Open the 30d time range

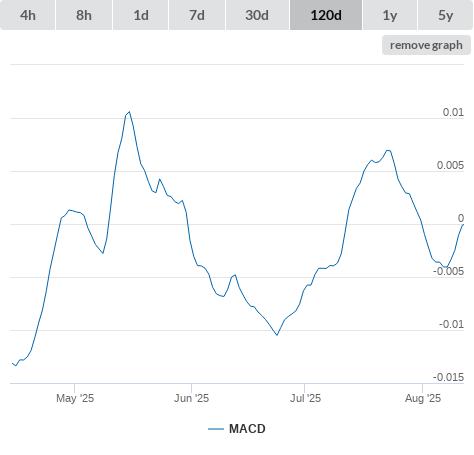257,15
